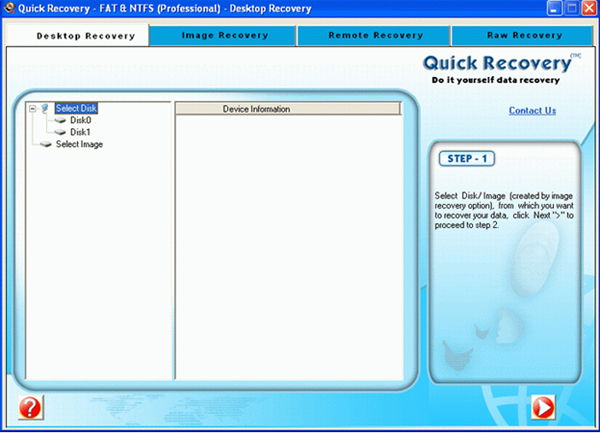Image resolution: width=600 pixels, height=433 pixels.
Task: Click the Select Image drive icon
Action: pyautogui.click(x=45, y=144)
